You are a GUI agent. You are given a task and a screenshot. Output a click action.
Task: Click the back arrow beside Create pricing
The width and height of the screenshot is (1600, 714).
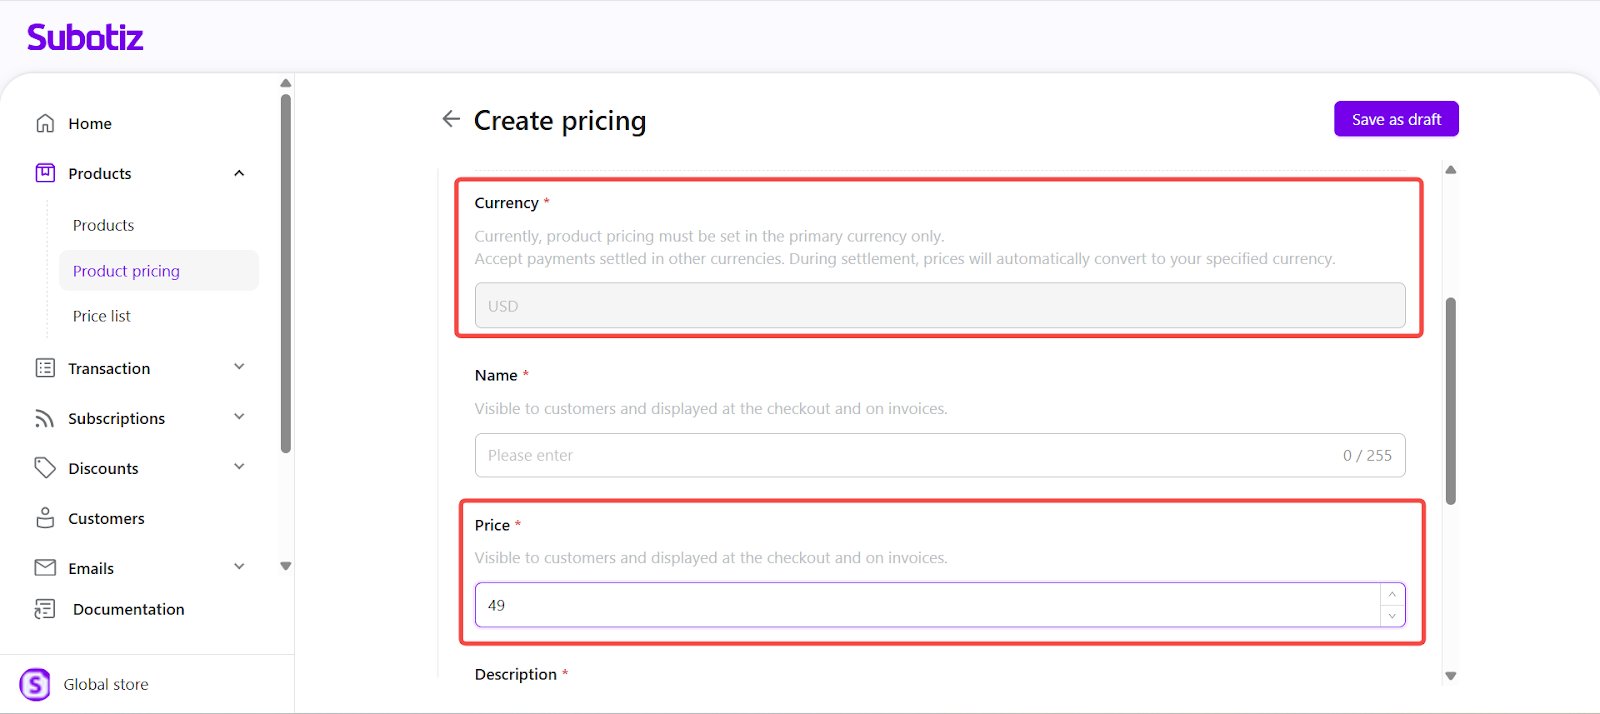pos(451,119)
